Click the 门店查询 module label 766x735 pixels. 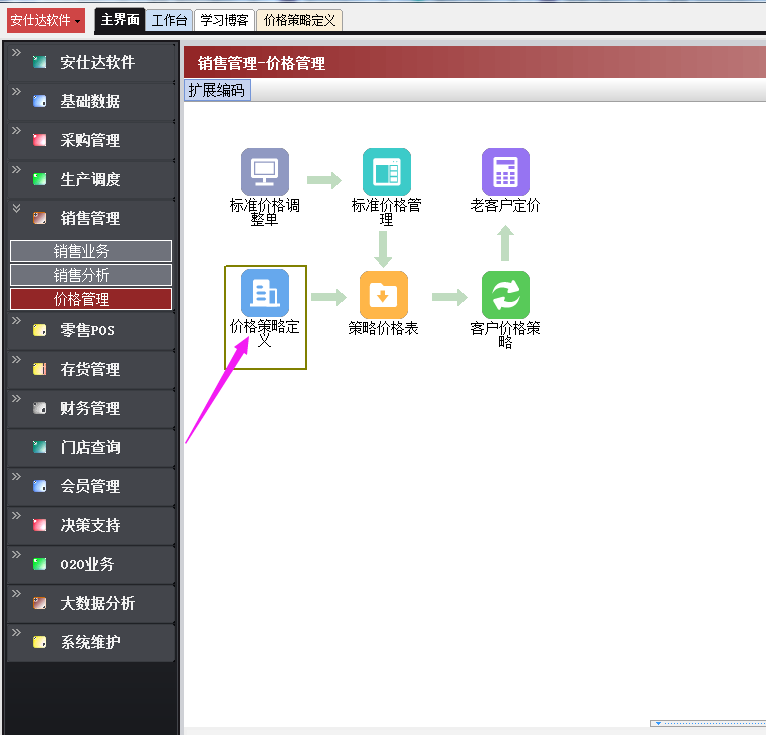point(90,447)
